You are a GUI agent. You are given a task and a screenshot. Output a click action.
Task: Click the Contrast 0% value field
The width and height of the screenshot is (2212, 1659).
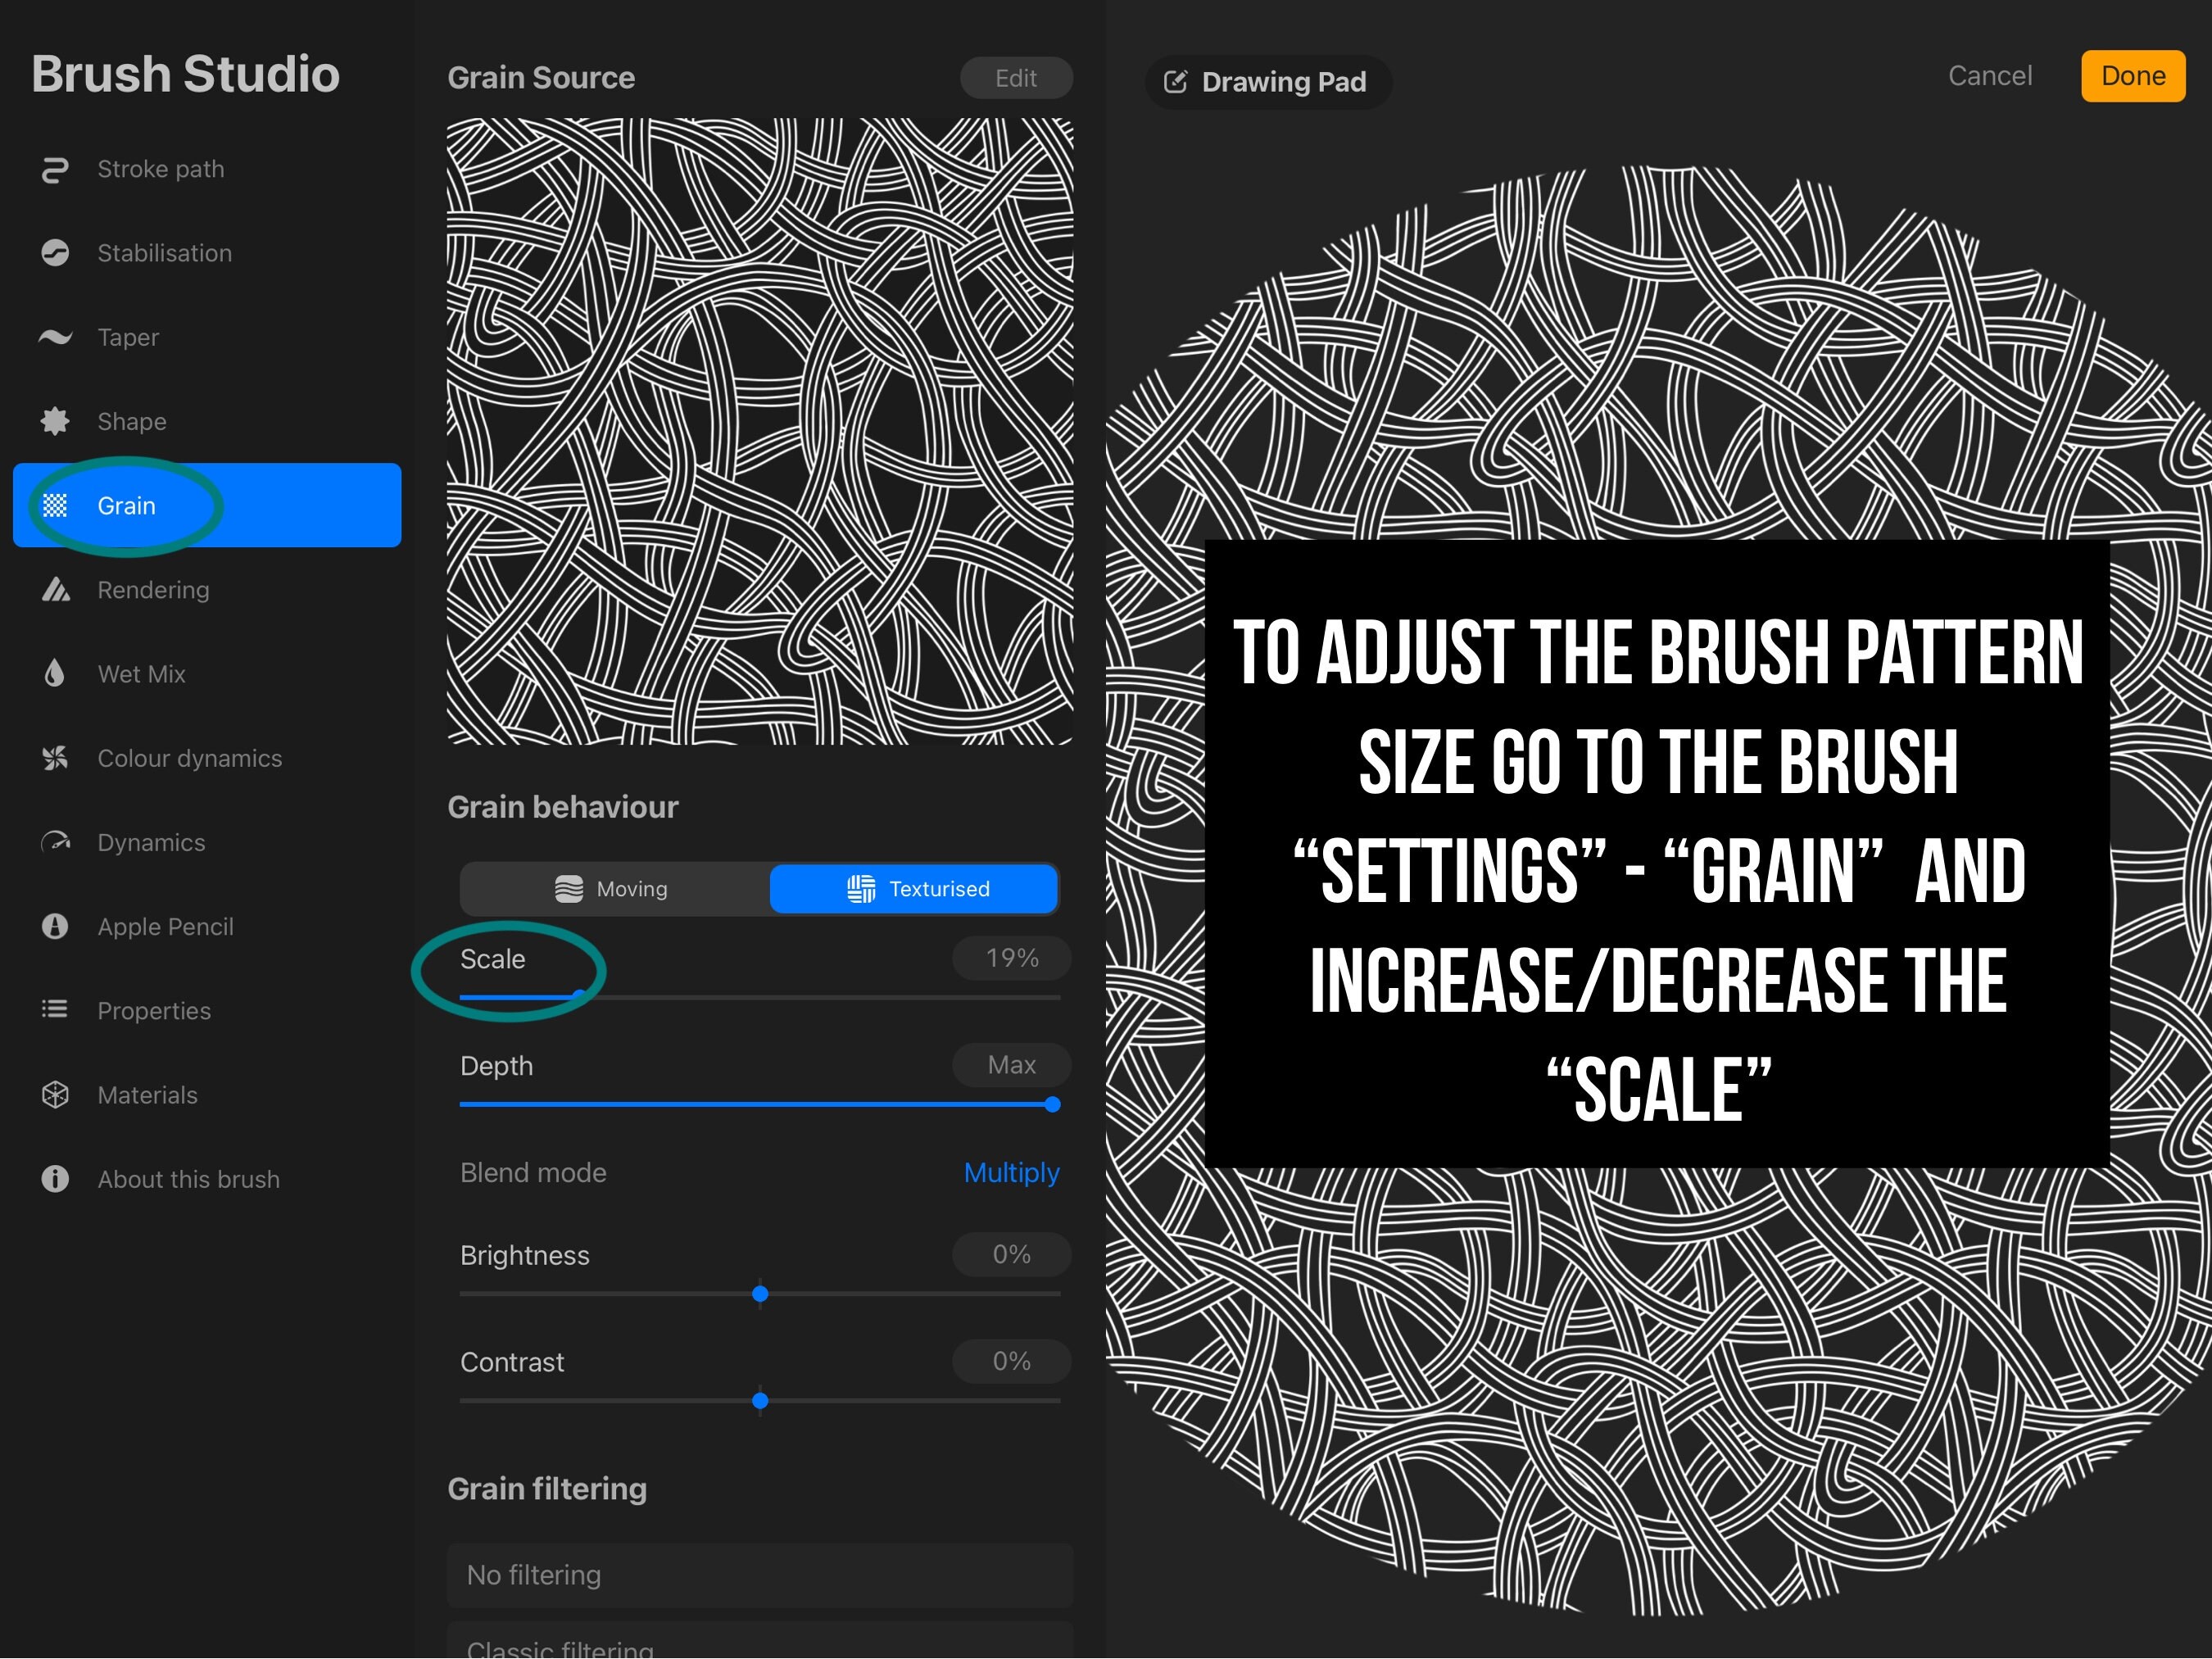pyautogui.click(x=1012, y=1361)
